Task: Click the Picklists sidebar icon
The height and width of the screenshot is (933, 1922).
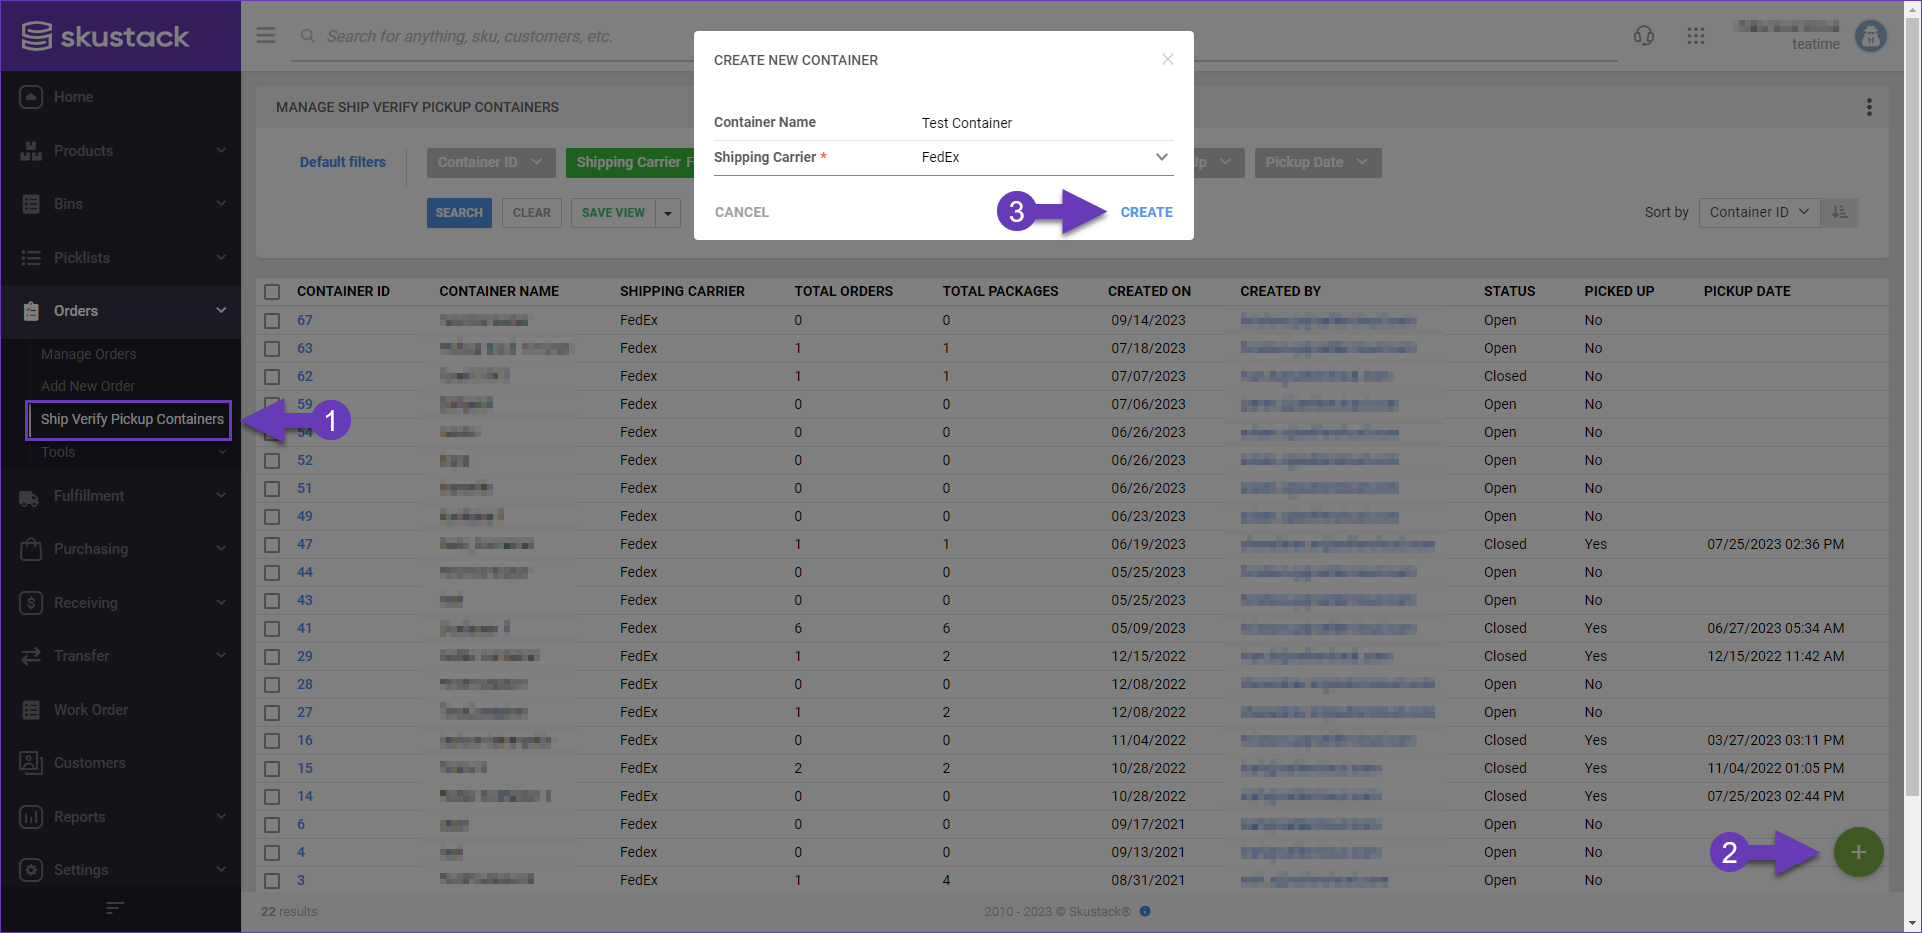Action: pyautogui.click(x=31, y=258)
